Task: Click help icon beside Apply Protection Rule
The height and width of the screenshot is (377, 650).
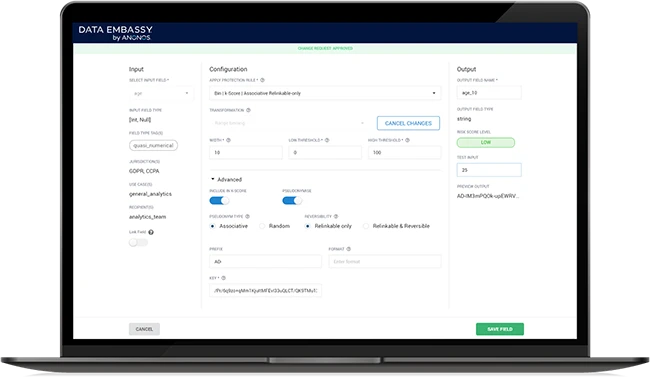Action: 262,80
